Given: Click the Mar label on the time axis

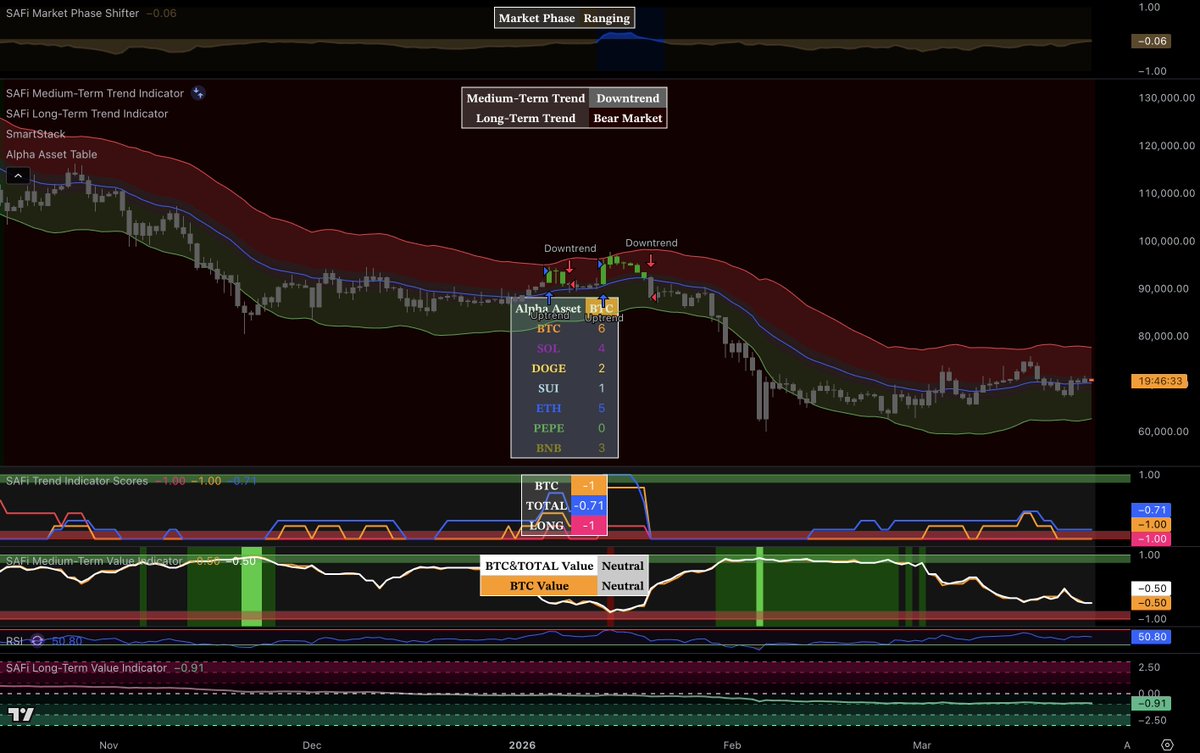Looking at the screenshot, I should pos(921,745).
